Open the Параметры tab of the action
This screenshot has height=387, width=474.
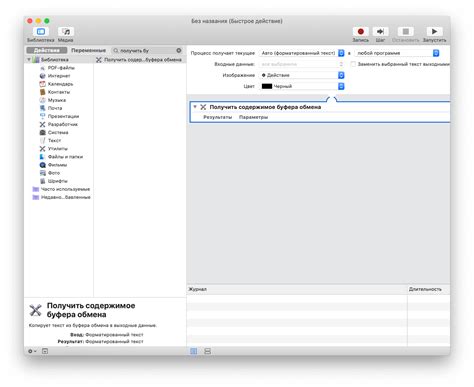click(x=254, y=117)
